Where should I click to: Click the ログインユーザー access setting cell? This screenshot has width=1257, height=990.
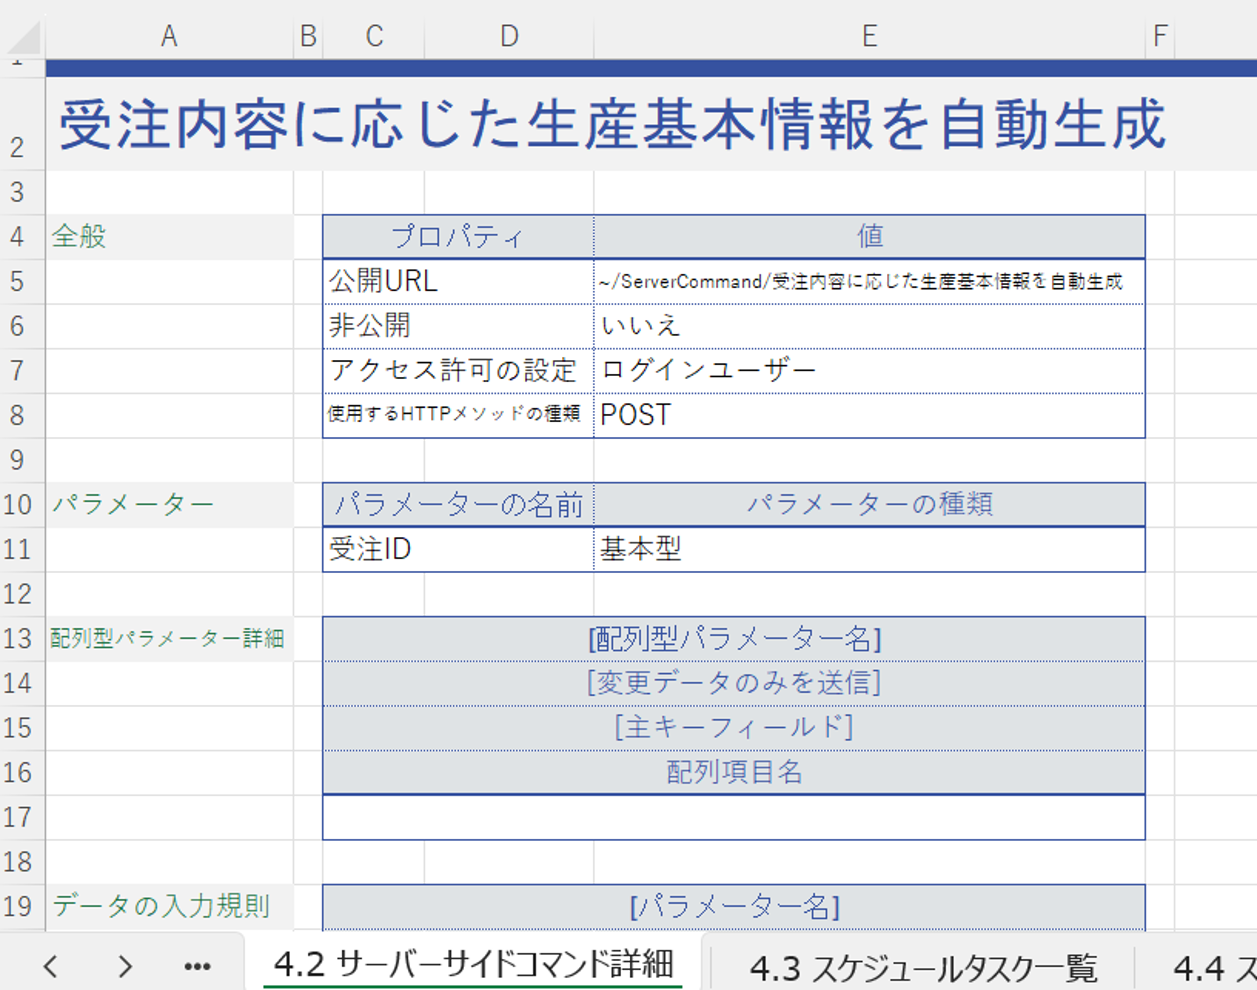click(x=869, y=370)
